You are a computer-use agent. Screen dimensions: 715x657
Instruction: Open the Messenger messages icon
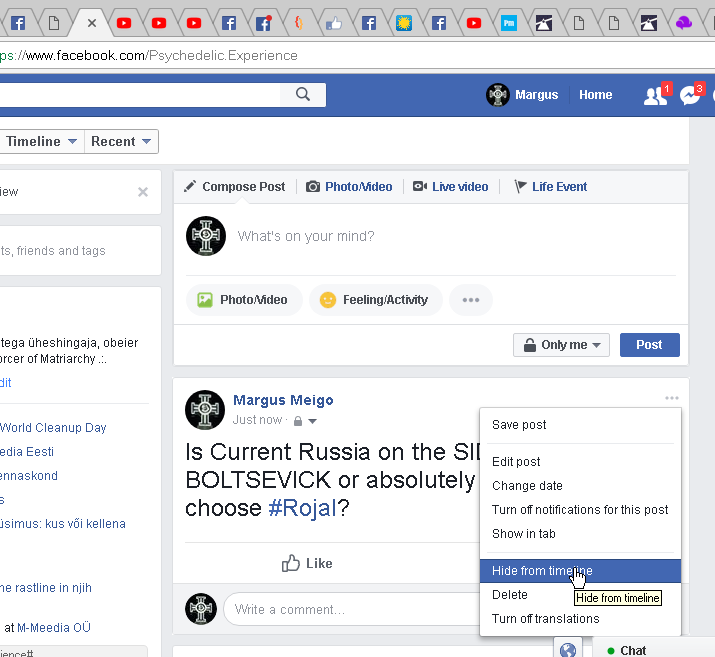click(689, 96)
